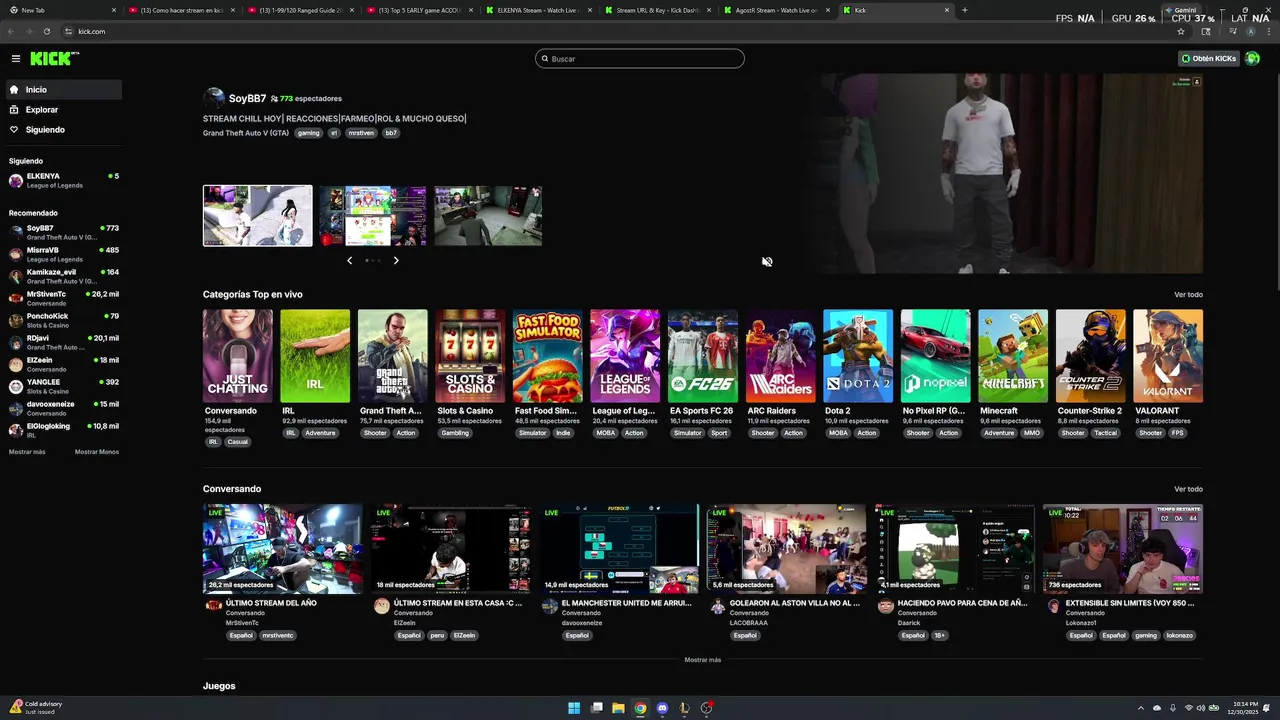Open ElGlogloking in recommended sidebar
This screenshot has height=720, width=1280.
point(64,430)
